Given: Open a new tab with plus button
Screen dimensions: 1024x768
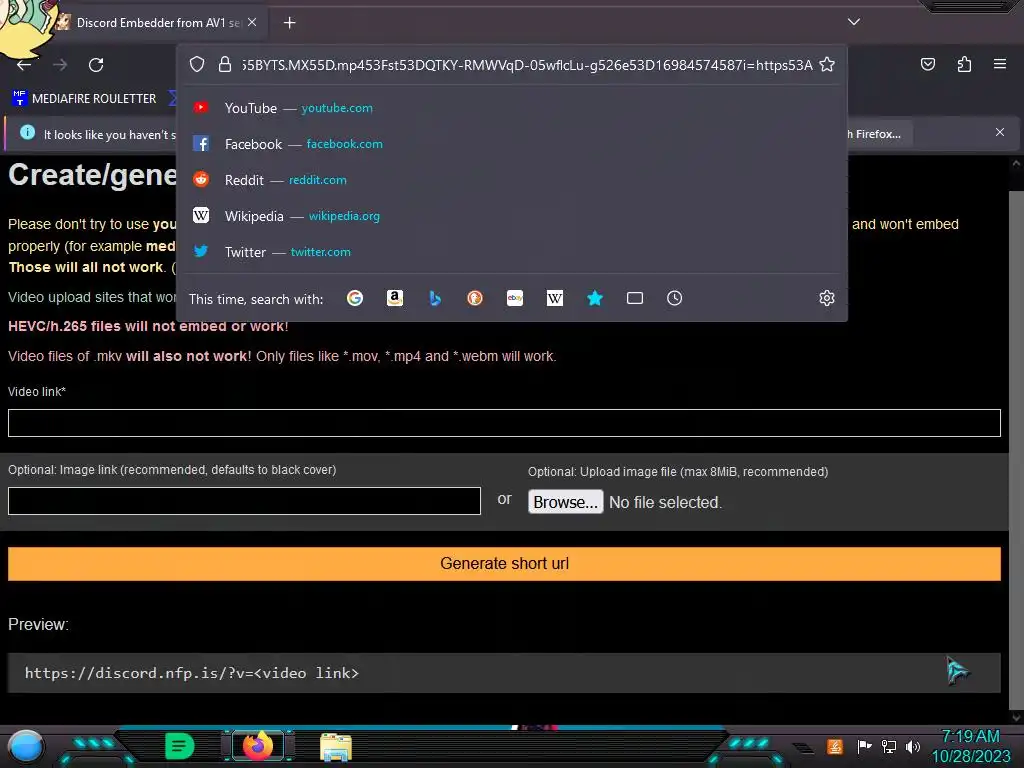Looking at the screenshot, I should pyautogui.click(x=289, y=23).
